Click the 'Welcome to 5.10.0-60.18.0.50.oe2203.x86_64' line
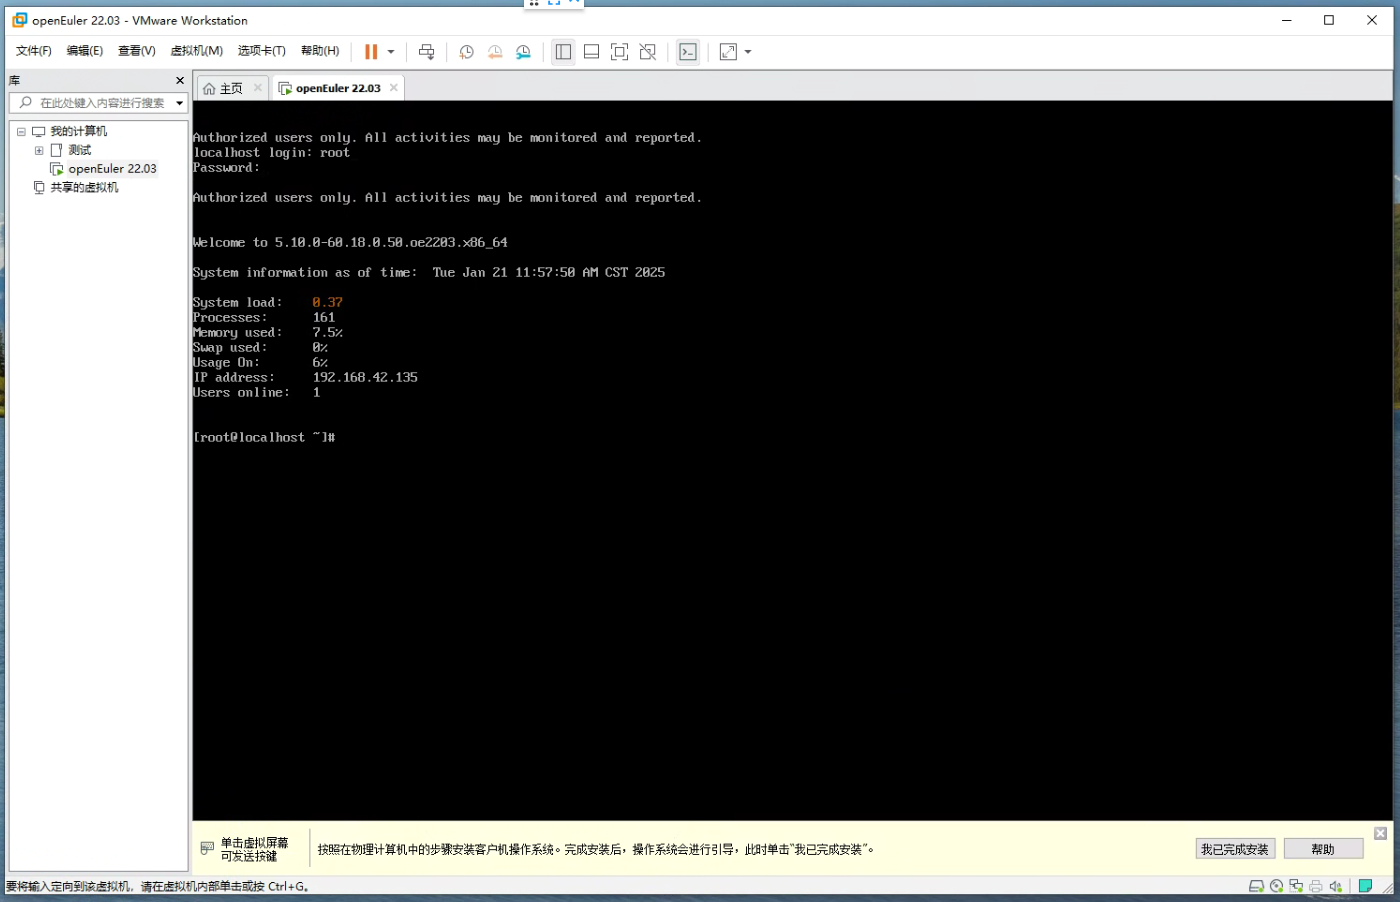1400x902 pixels. pyautogui.click(x=350, y=243)
